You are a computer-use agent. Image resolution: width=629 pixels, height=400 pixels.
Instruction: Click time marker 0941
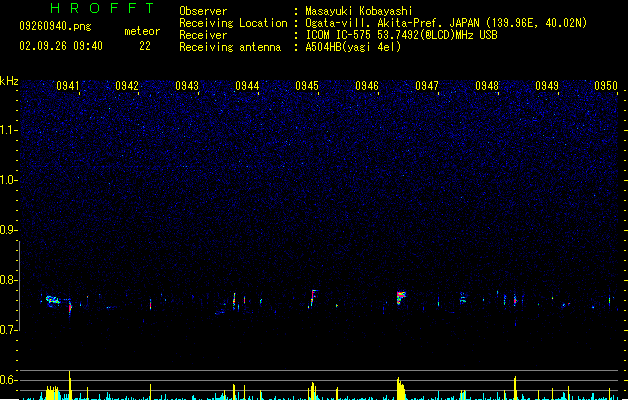(x=67, y=86)
